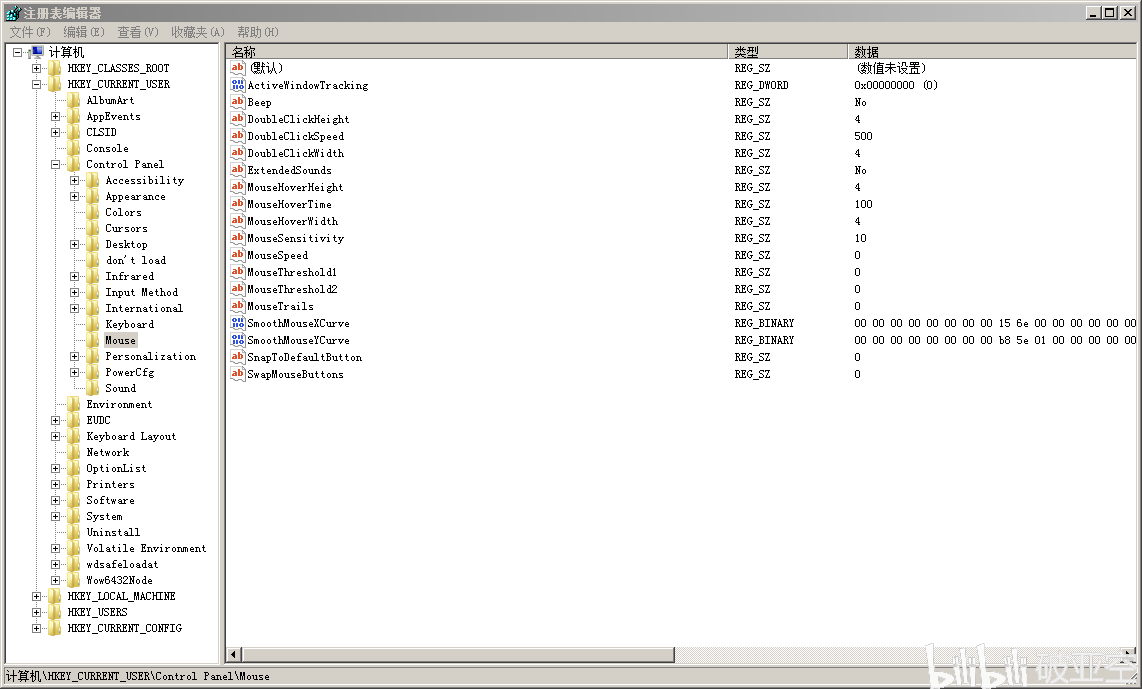The image size is (1142, 689).
Task: Click the ActiveWindowTracking DWORD value icon
Action: coord(237,85)
